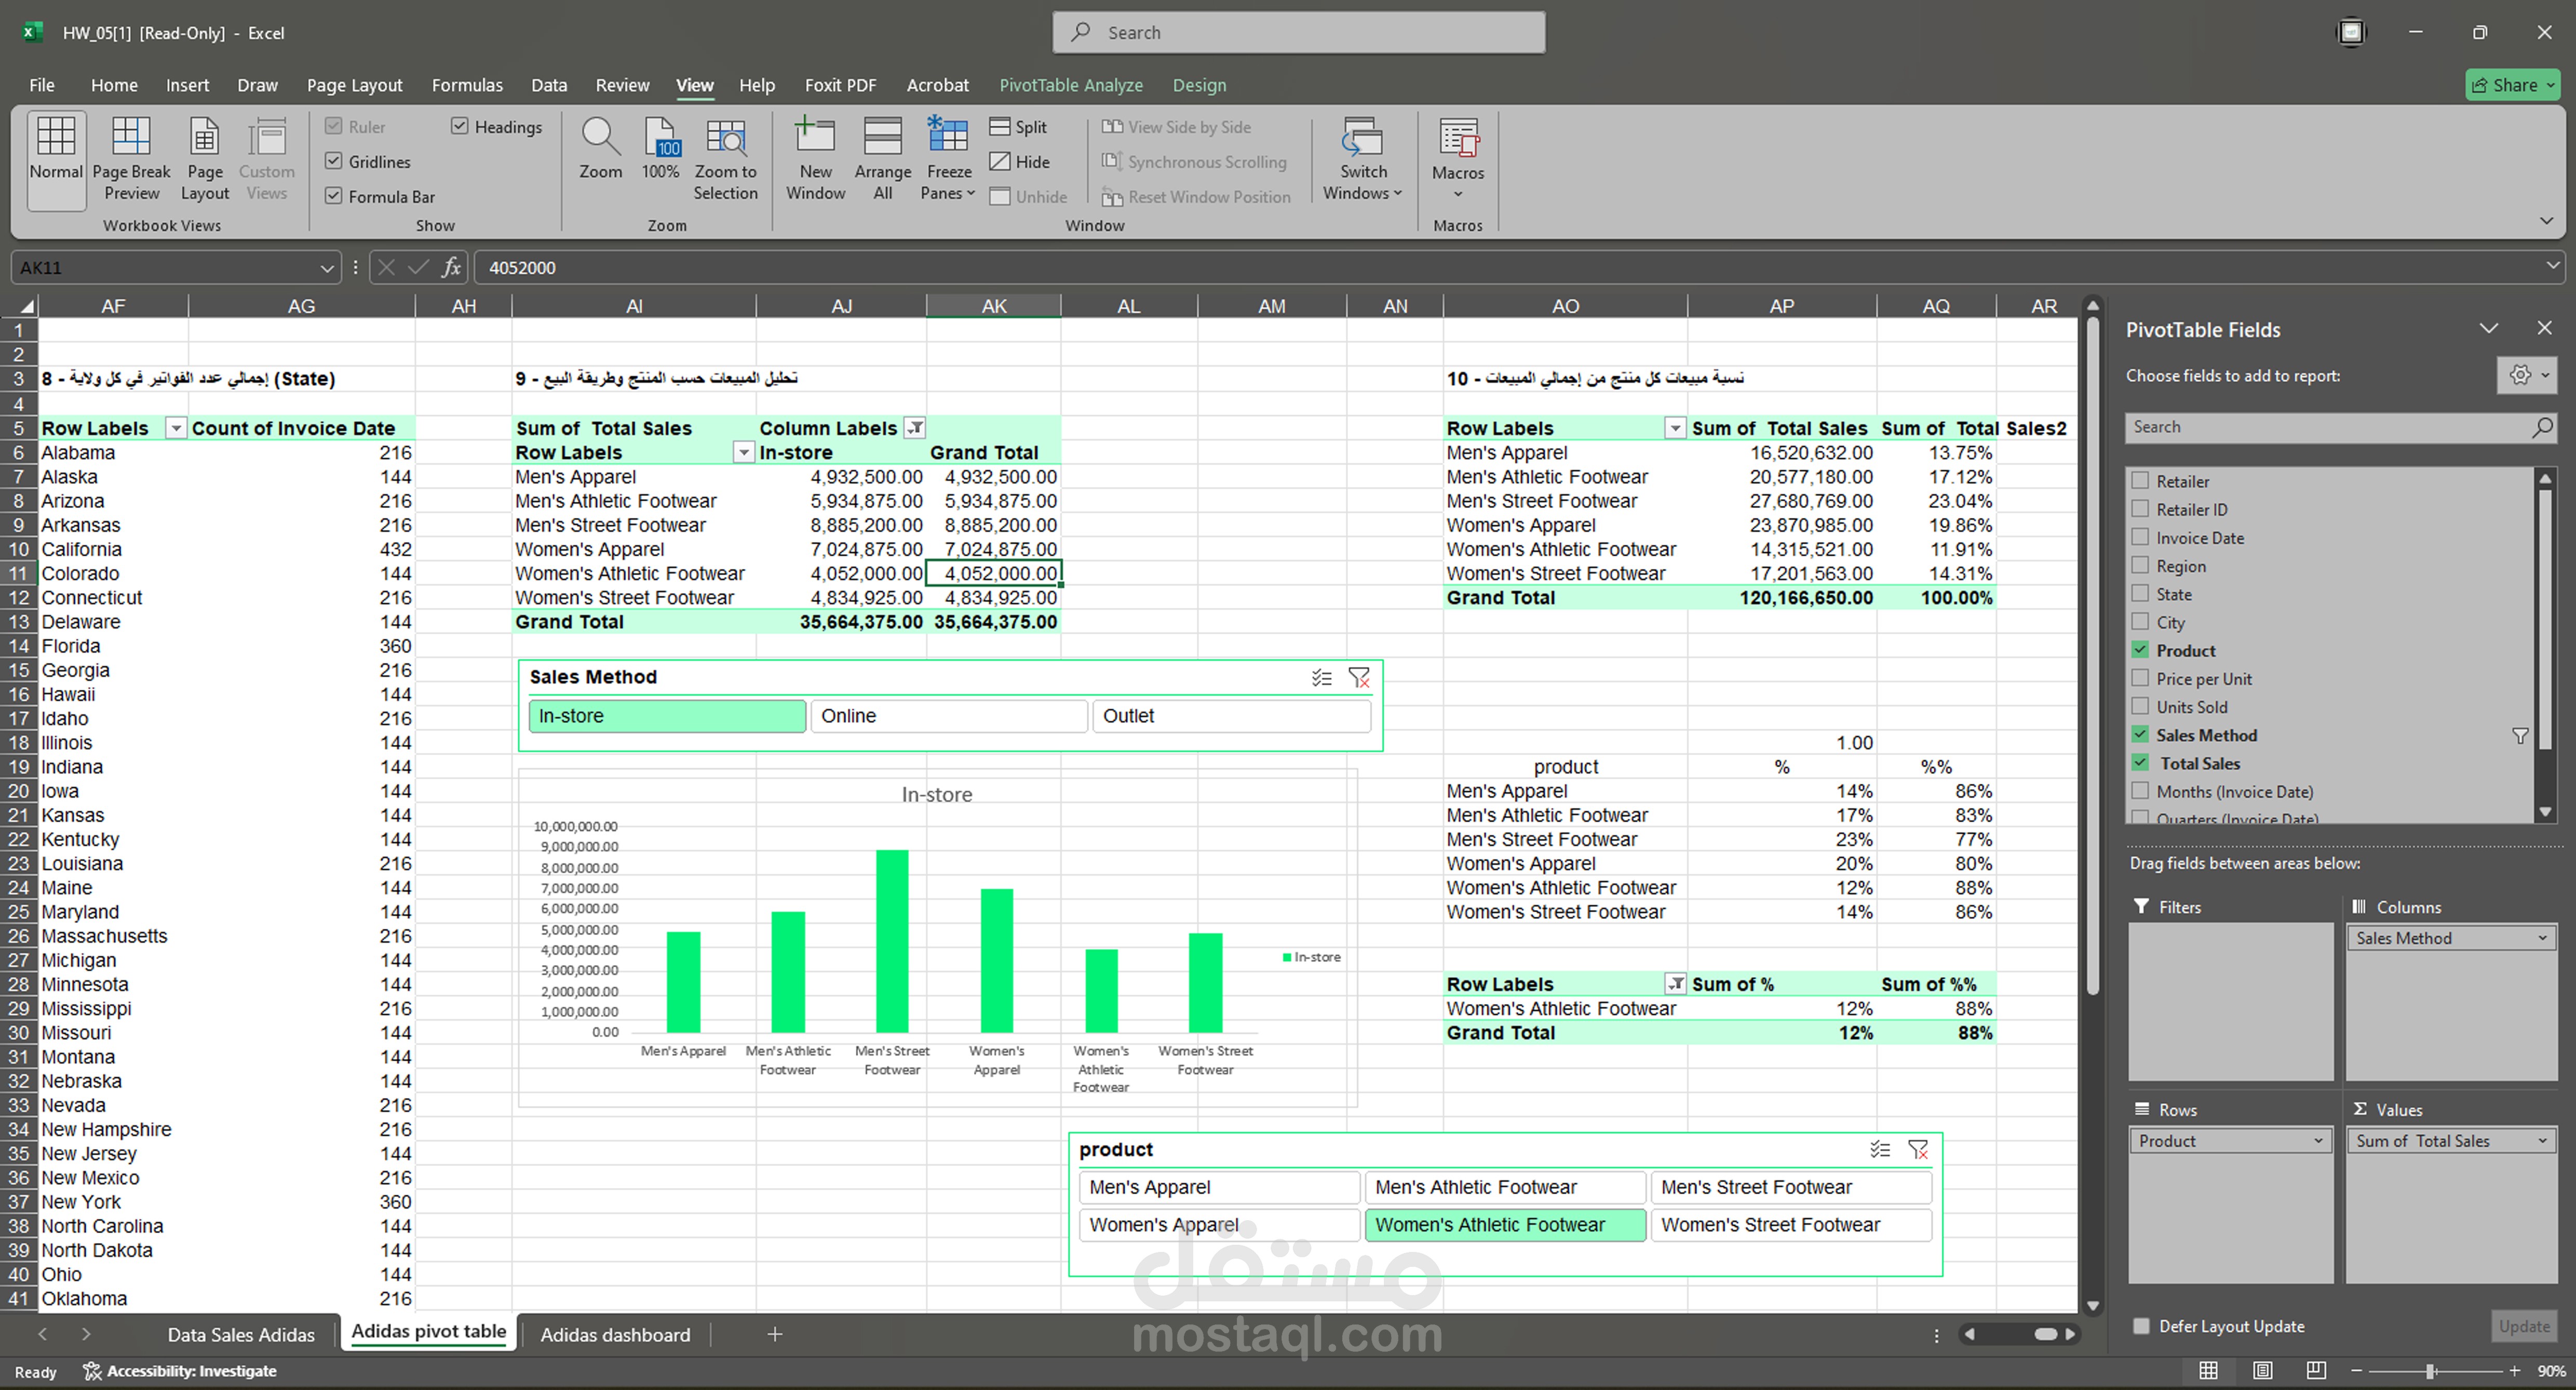Switch to Page Layout view
Image resolution: width=2576 pixels, height=1390 pixels.
[x=205, y=158]
